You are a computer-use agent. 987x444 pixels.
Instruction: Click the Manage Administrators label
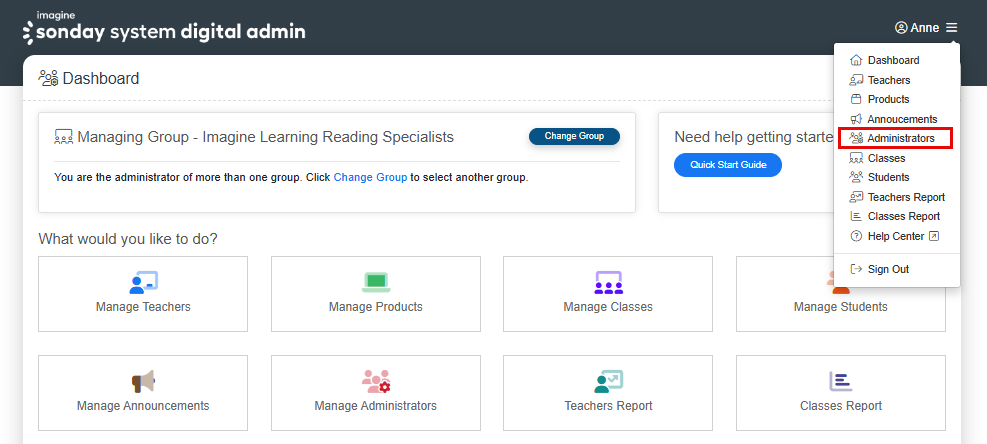click(x=376, y=406)
